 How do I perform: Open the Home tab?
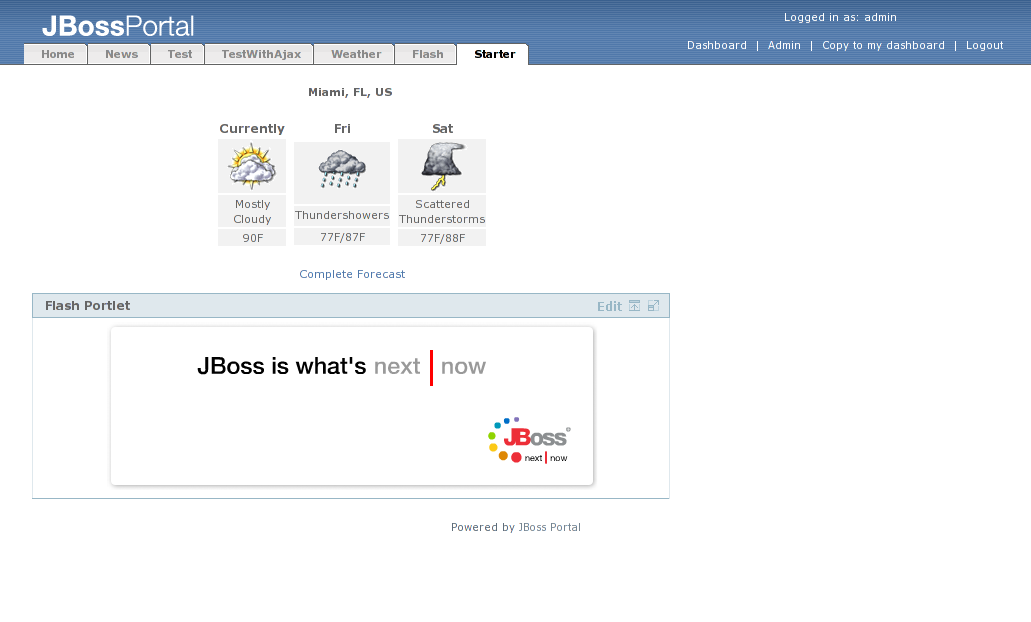tap(56, 54)
